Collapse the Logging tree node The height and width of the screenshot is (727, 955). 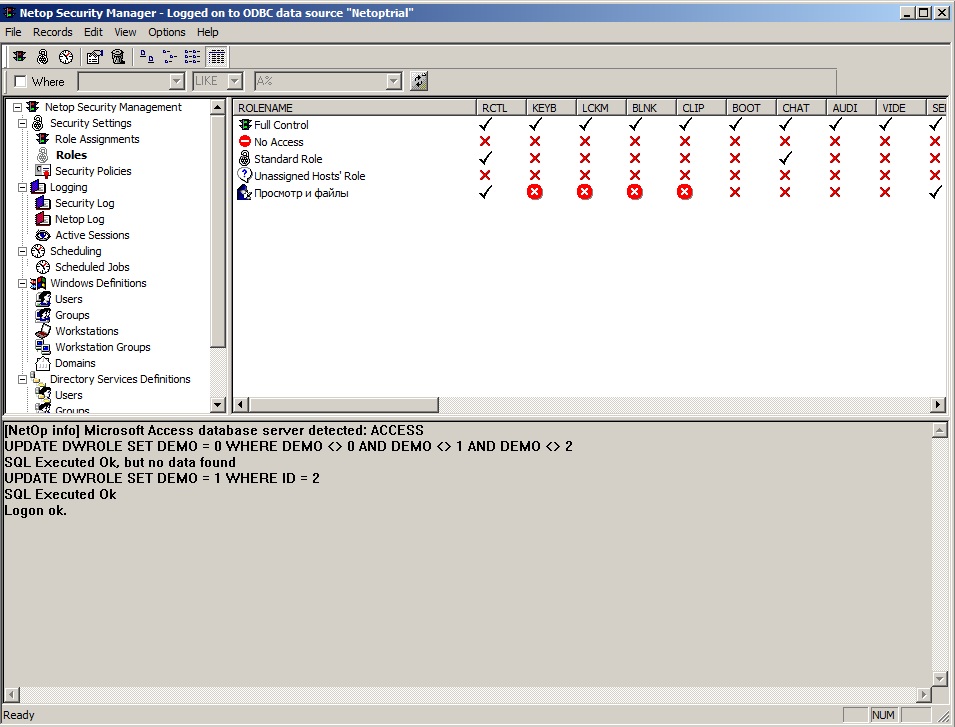click(23, 187)
